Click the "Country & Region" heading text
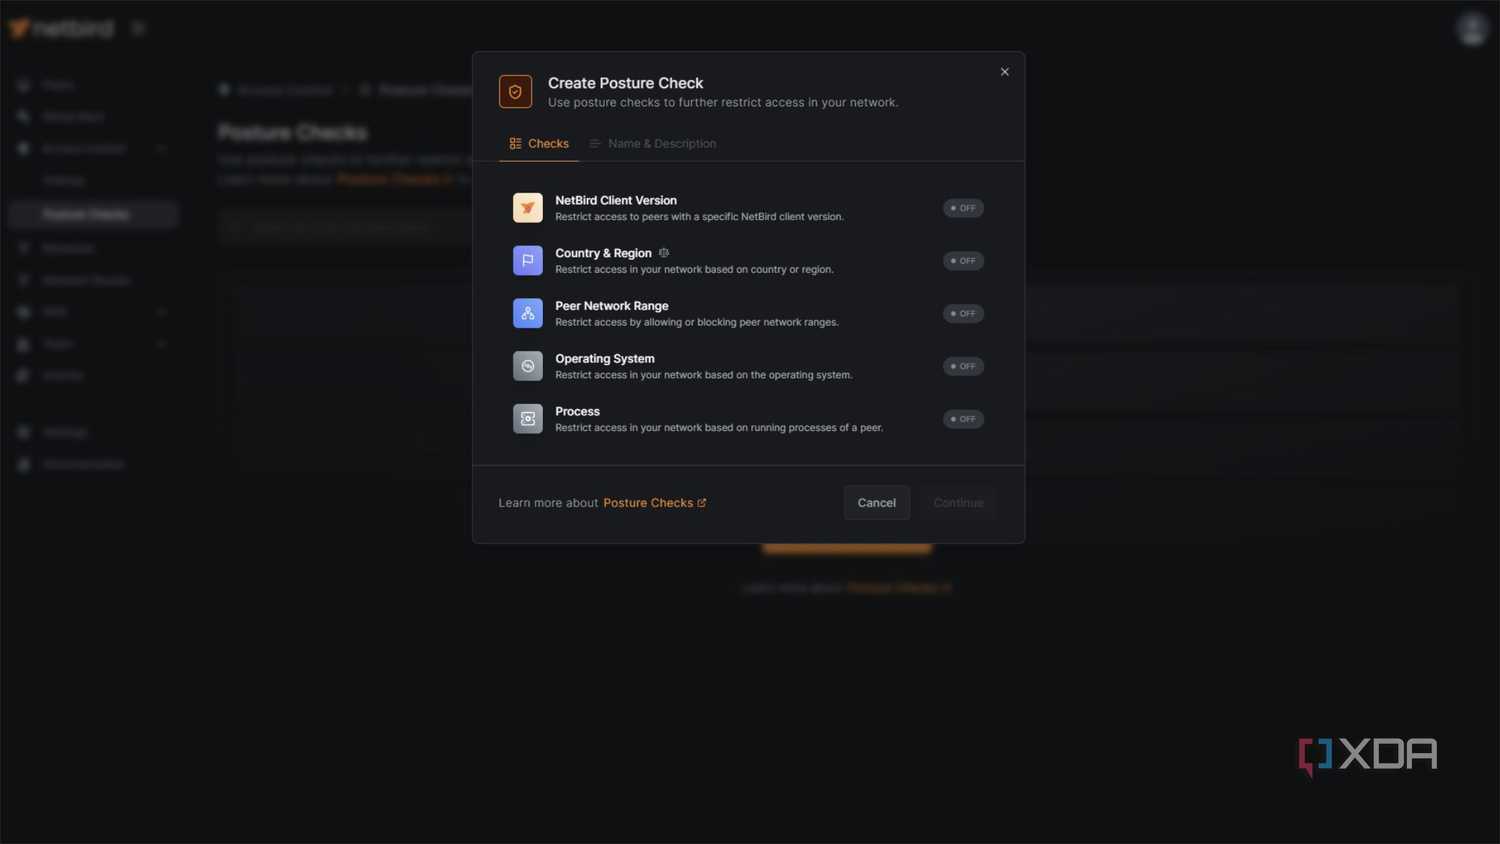Image resolution: width=1500 pixels, height=844 pixels. click(x=603, y=253)
